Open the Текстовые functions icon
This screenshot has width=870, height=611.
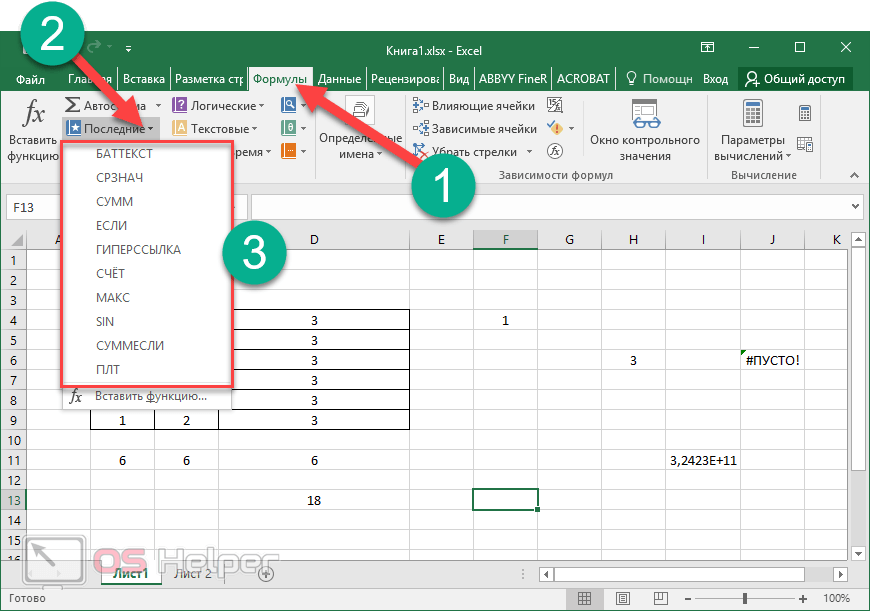click(x=179, y=128)
